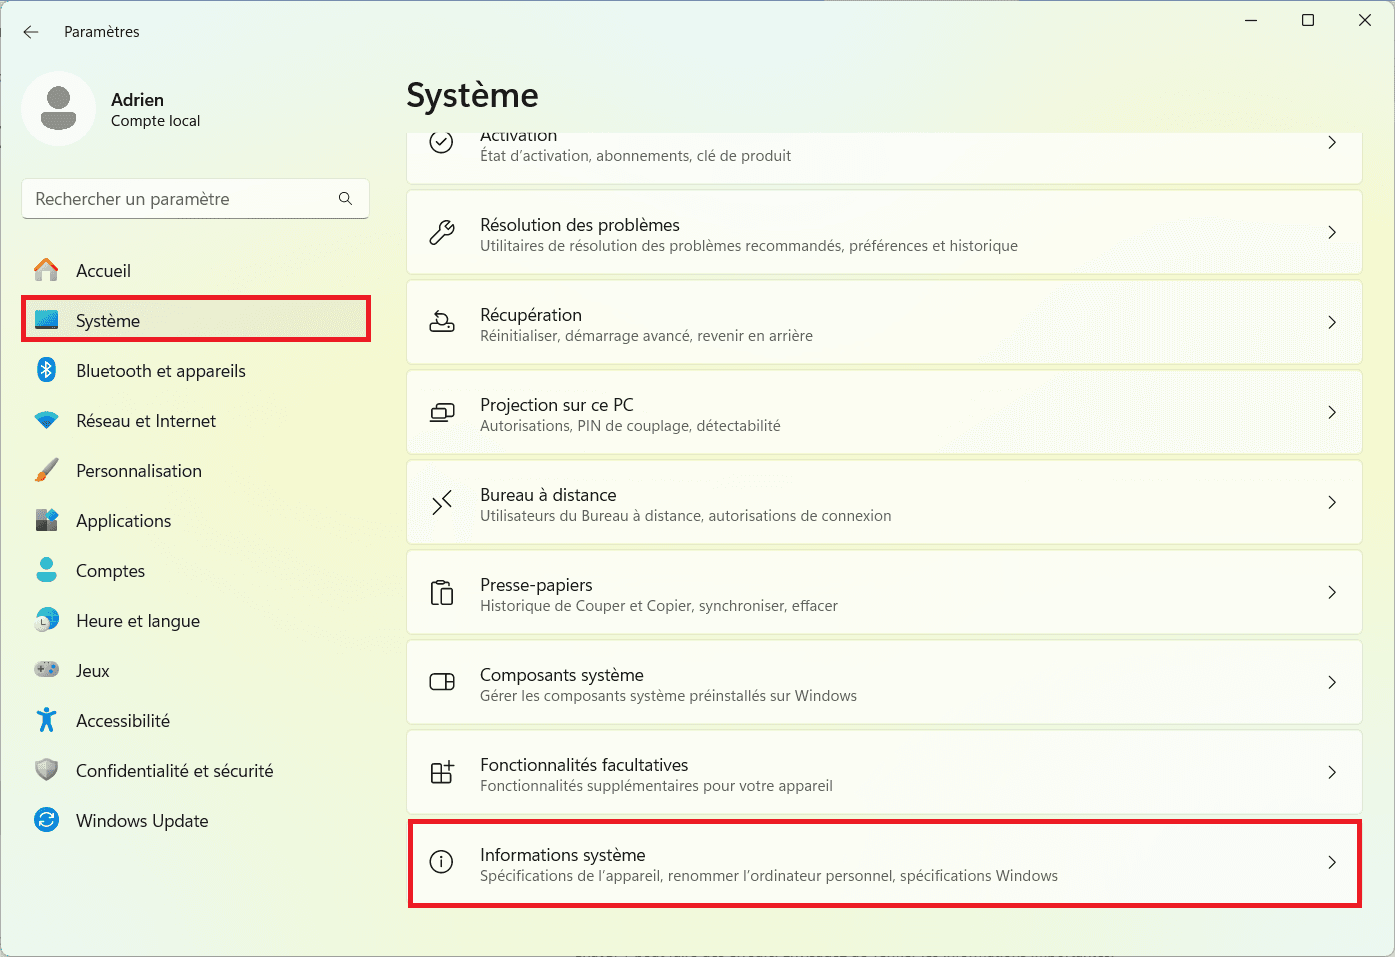Click the Windows Update refresh icon
Viewport: 1395px width, 957px height.
tap(46, 820)
